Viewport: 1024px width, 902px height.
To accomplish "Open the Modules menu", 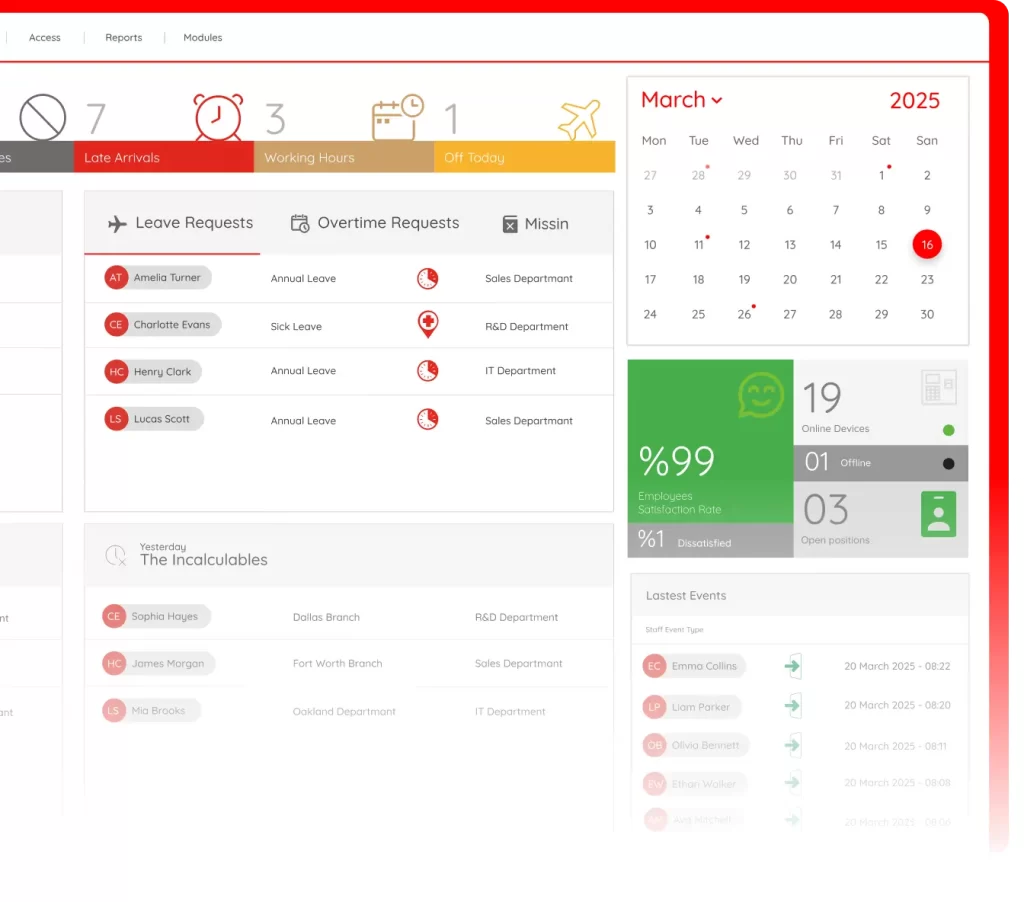I will point(202,38).
